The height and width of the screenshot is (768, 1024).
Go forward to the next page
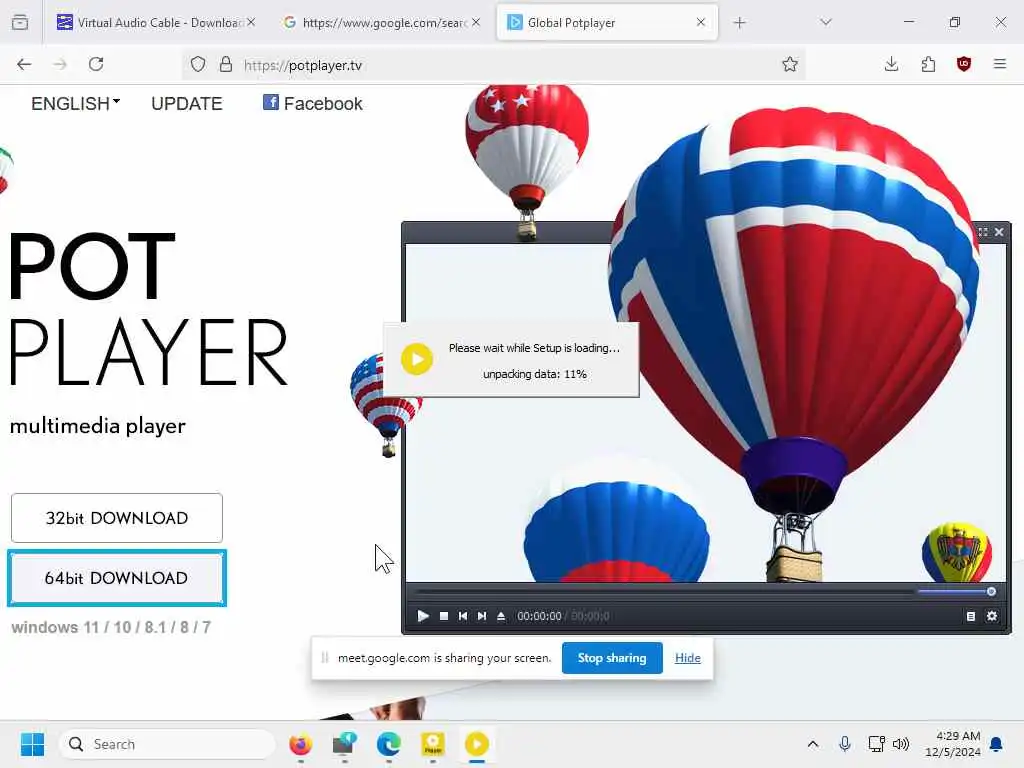60,64
